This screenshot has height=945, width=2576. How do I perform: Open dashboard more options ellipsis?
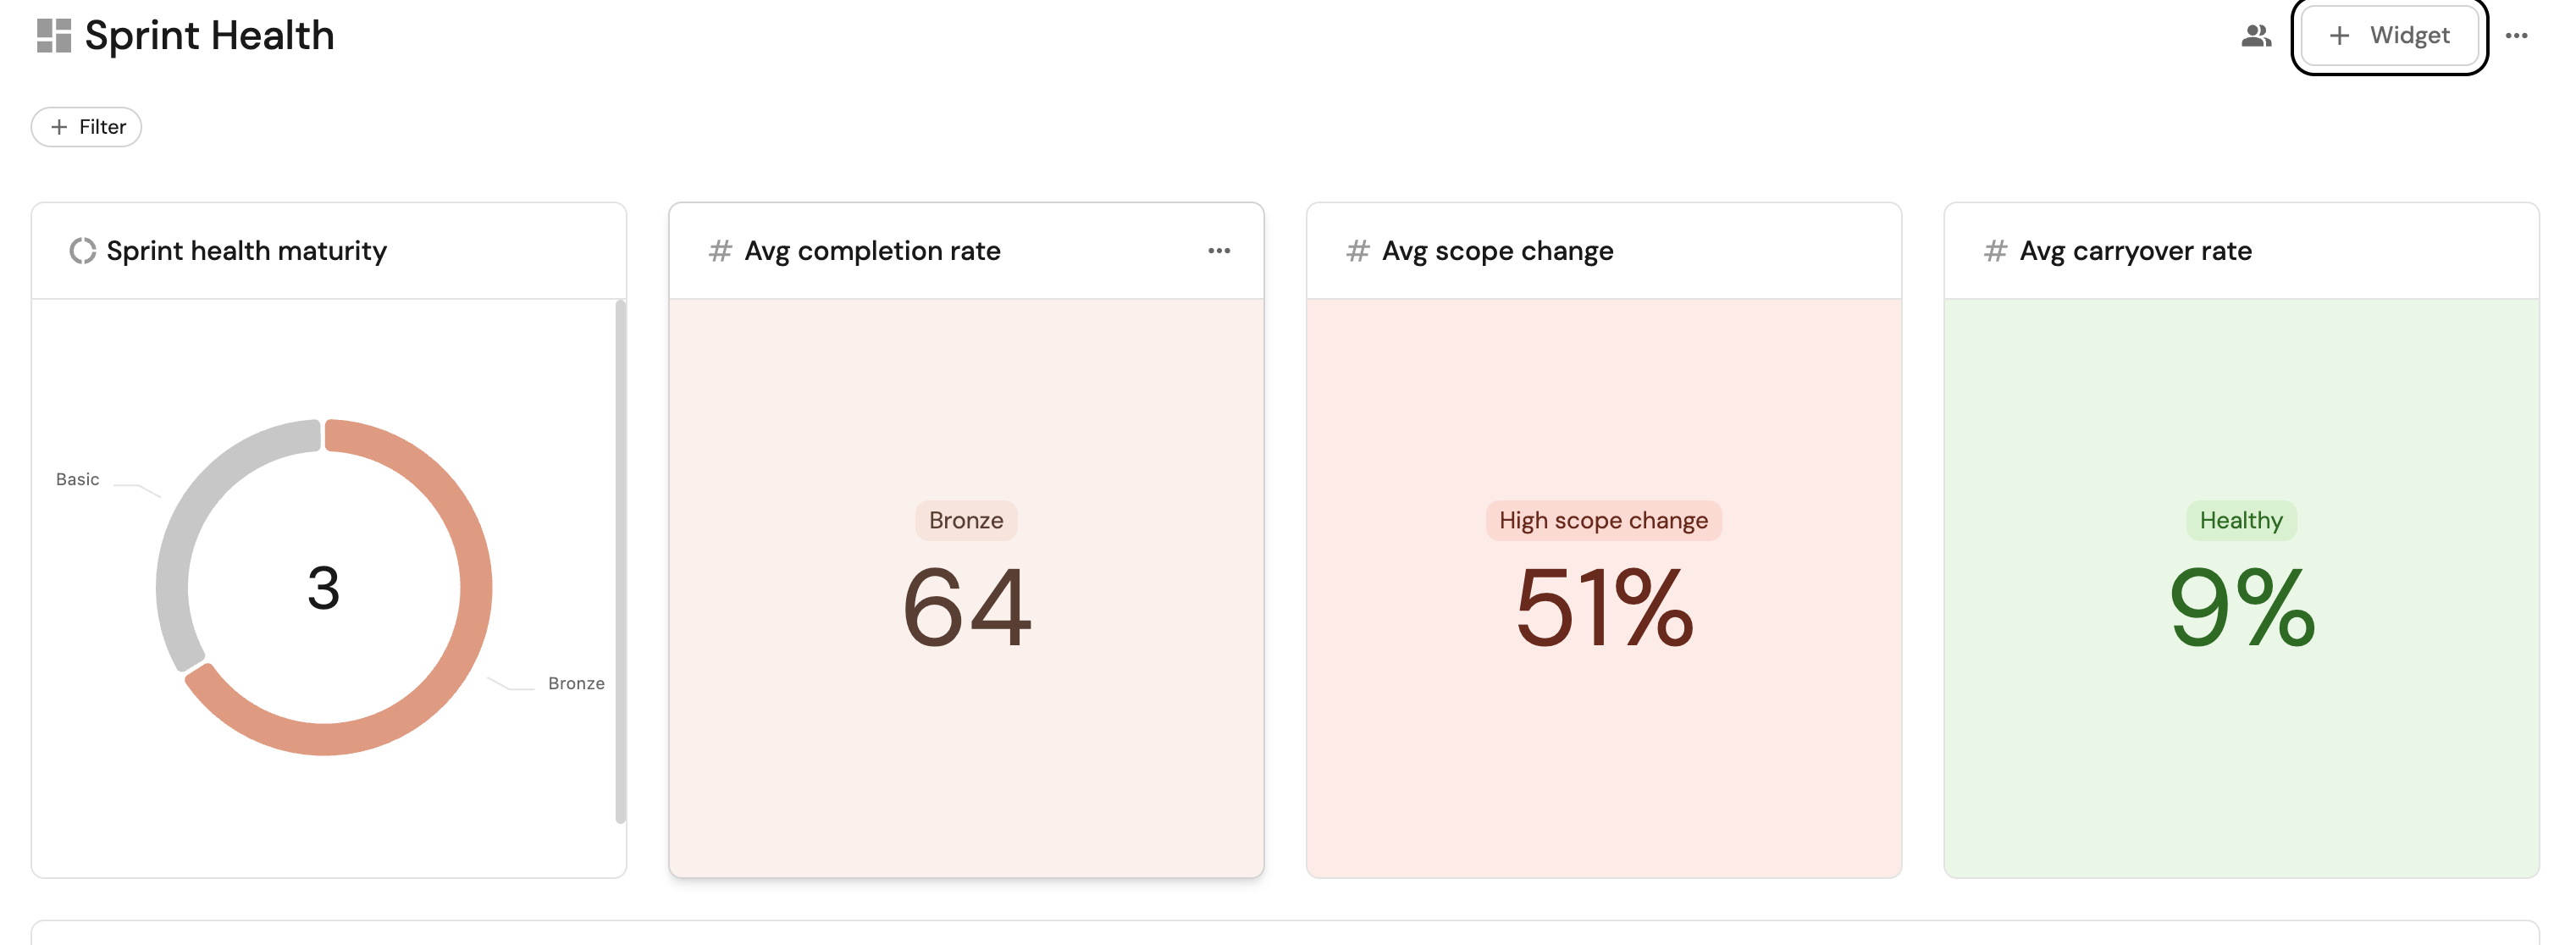[x=2516, y=36]
